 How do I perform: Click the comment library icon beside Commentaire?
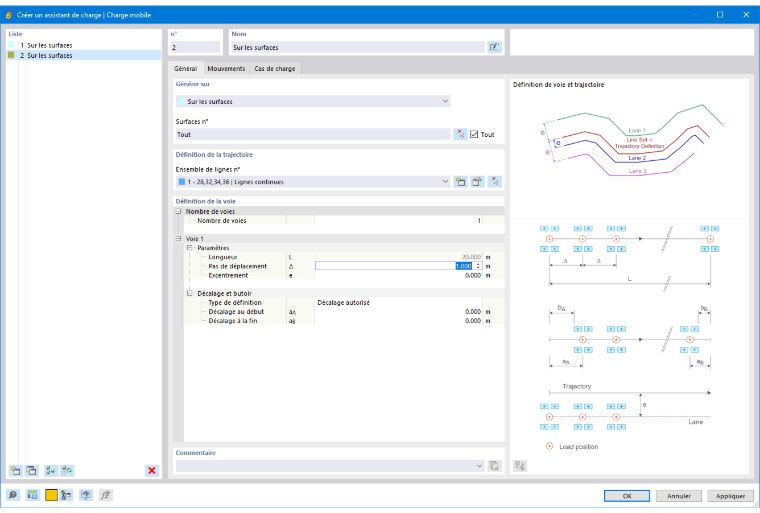click(x=494, y=466)
